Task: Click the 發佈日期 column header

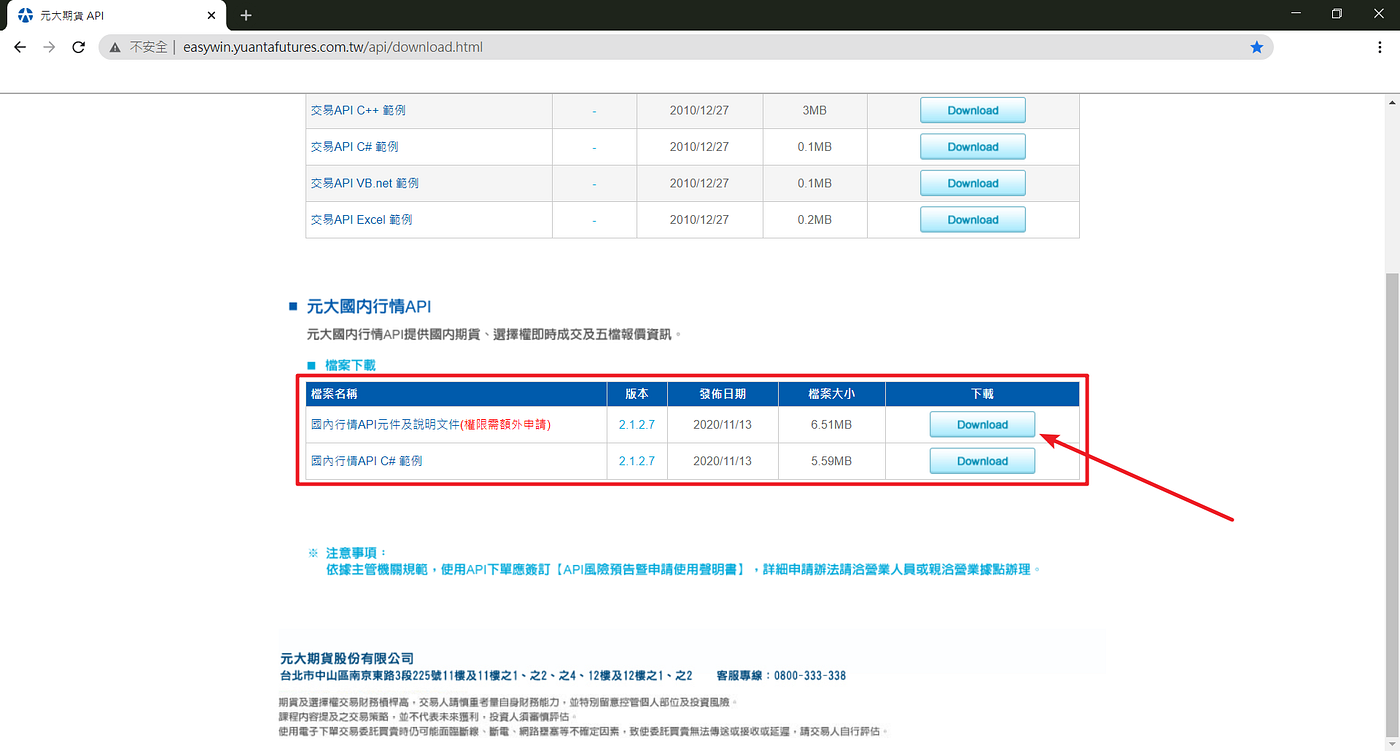Action: (x=722, y=394)
